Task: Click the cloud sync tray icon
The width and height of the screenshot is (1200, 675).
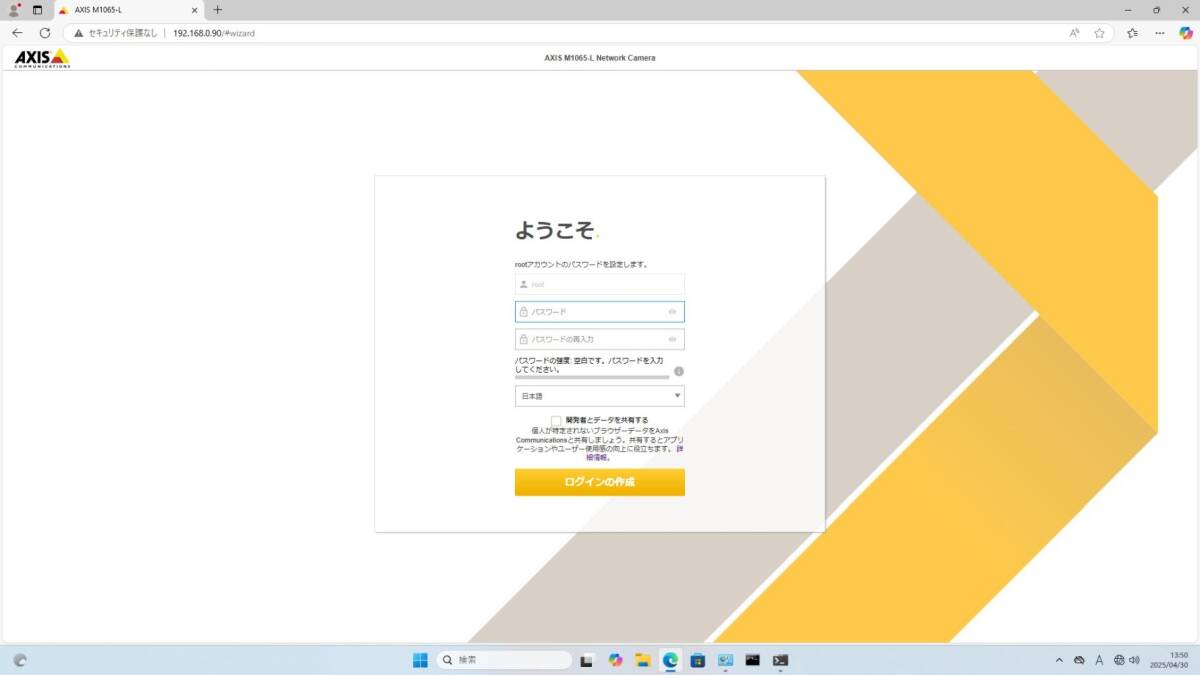Action: (x=1079, y=660)
